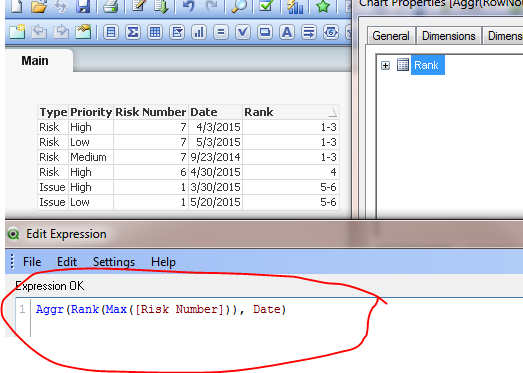
Task: Open Sheet Properties icon
Action: coord(83,32)
